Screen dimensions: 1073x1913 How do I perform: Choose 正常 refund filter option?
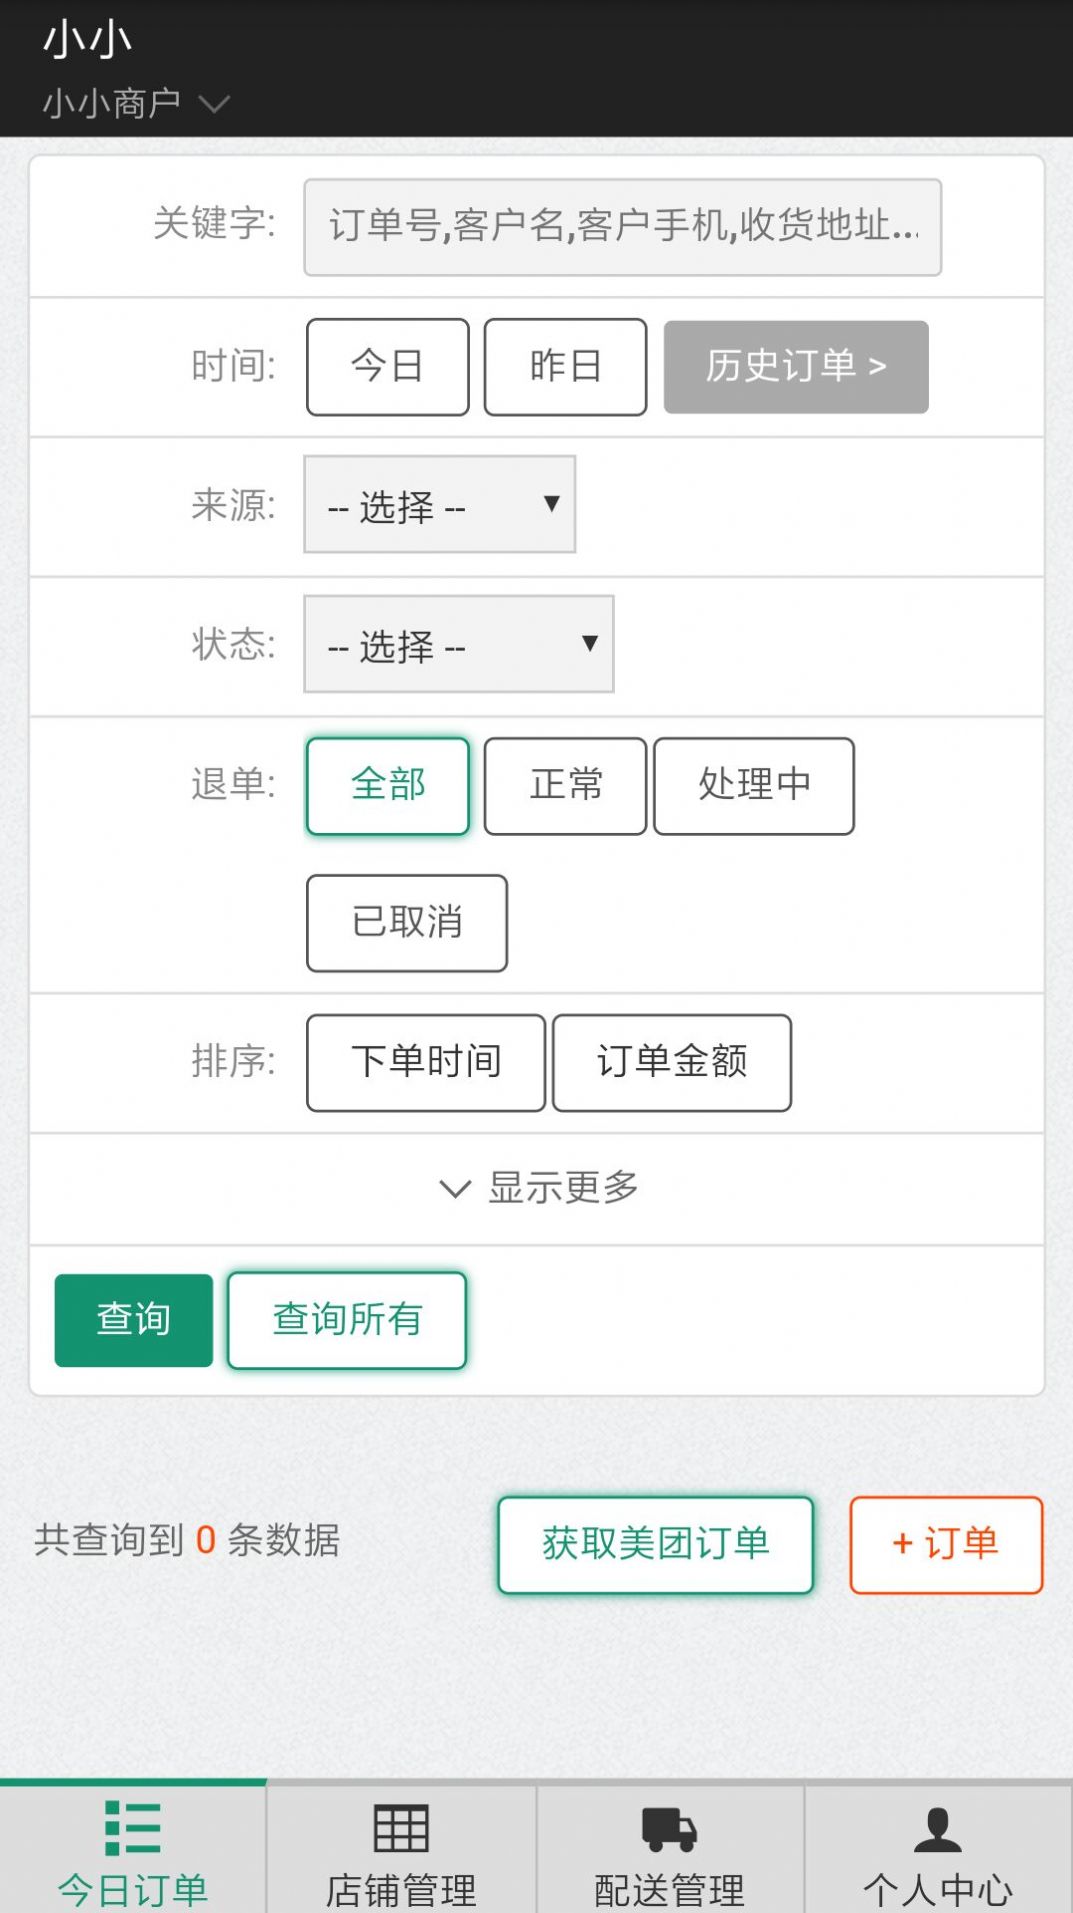[x=565, y=786]
